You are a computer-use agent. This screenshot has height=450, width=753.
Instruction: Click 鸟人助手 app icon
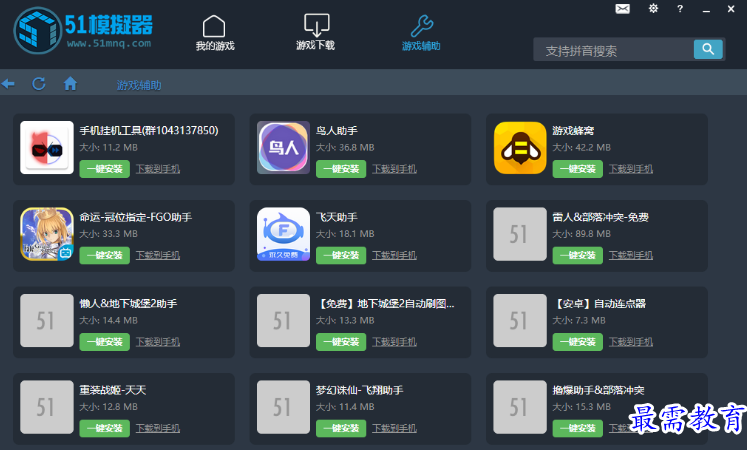point(283,147)
